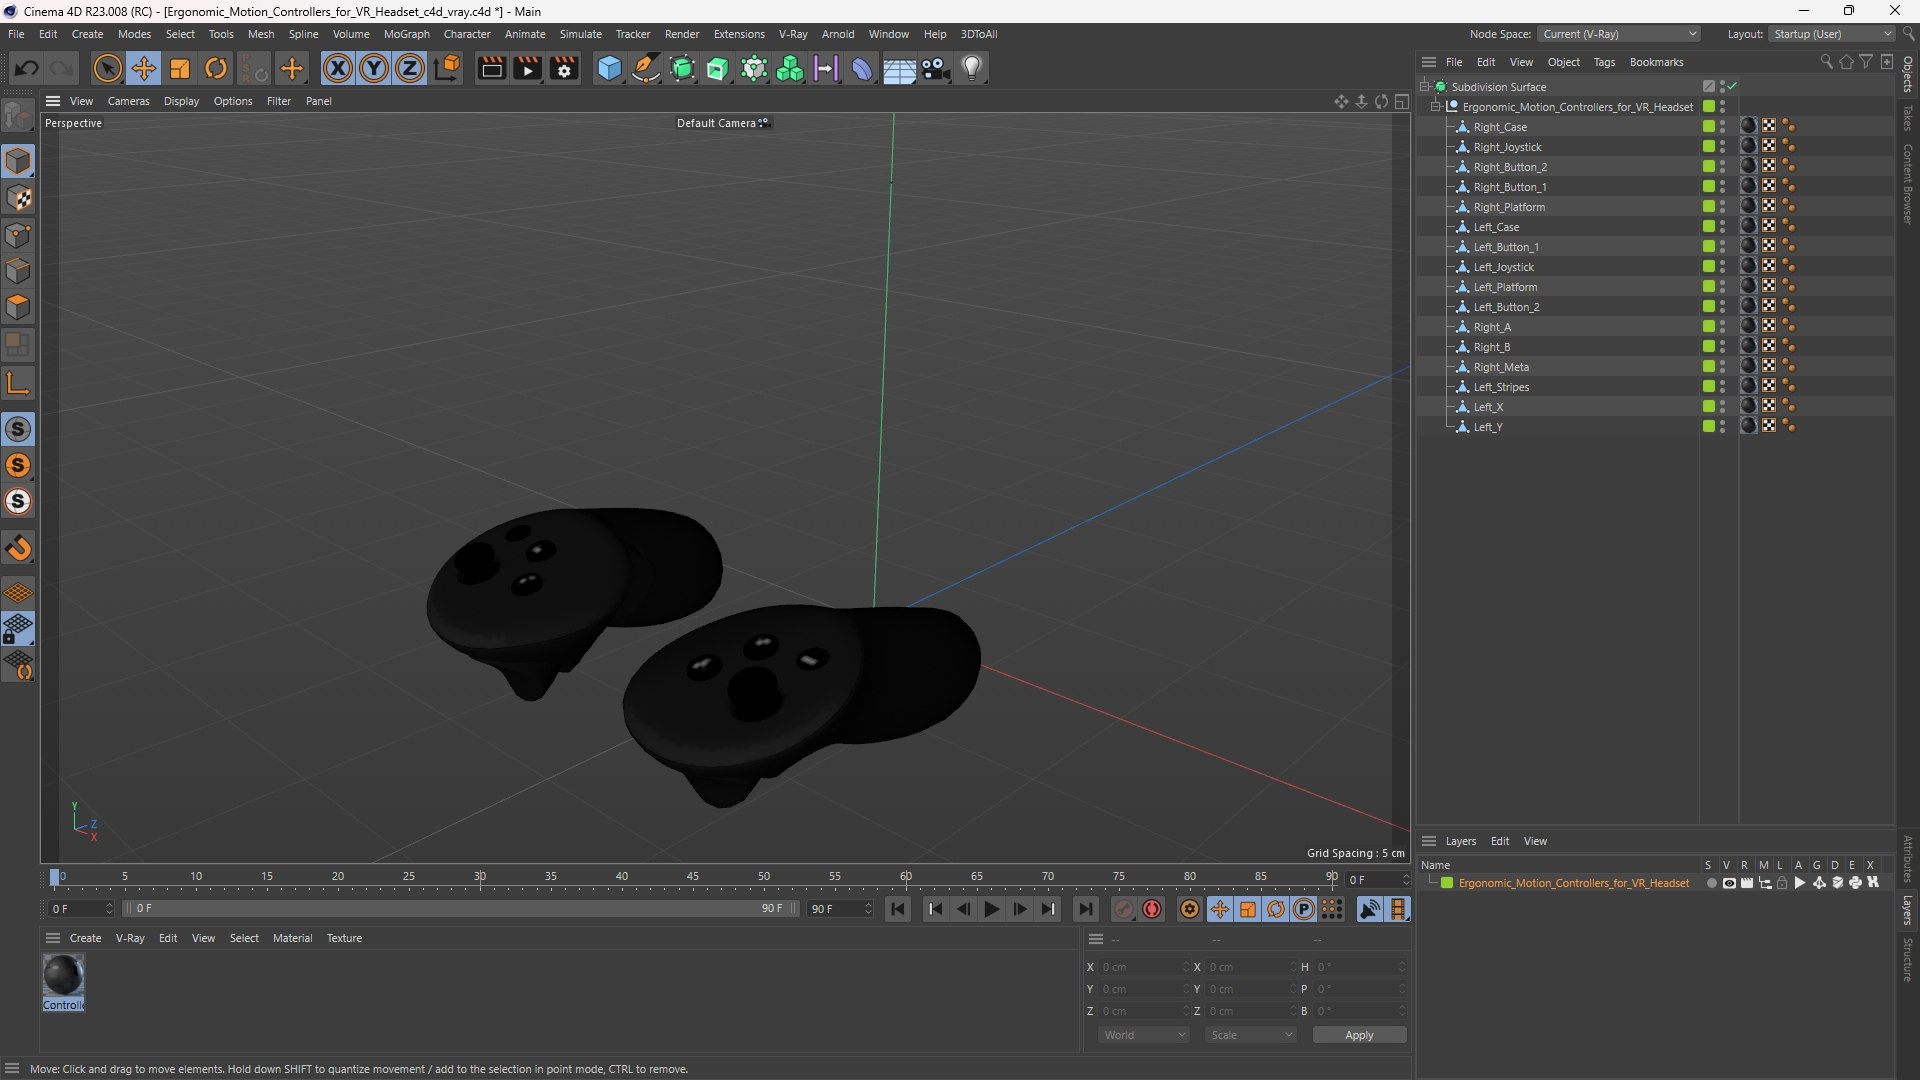The height and width of the screenshot is (1080, 1920).
Task: Add a Camera object icon
Action: pyautogui.click(x=936, y=68)
